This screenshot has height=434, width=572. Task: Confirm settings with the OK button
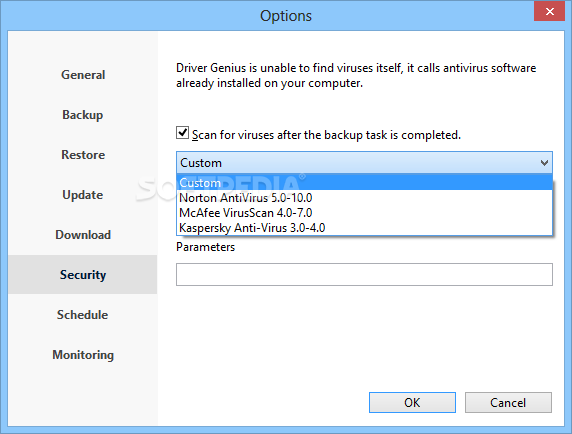(x=412, y=403)
